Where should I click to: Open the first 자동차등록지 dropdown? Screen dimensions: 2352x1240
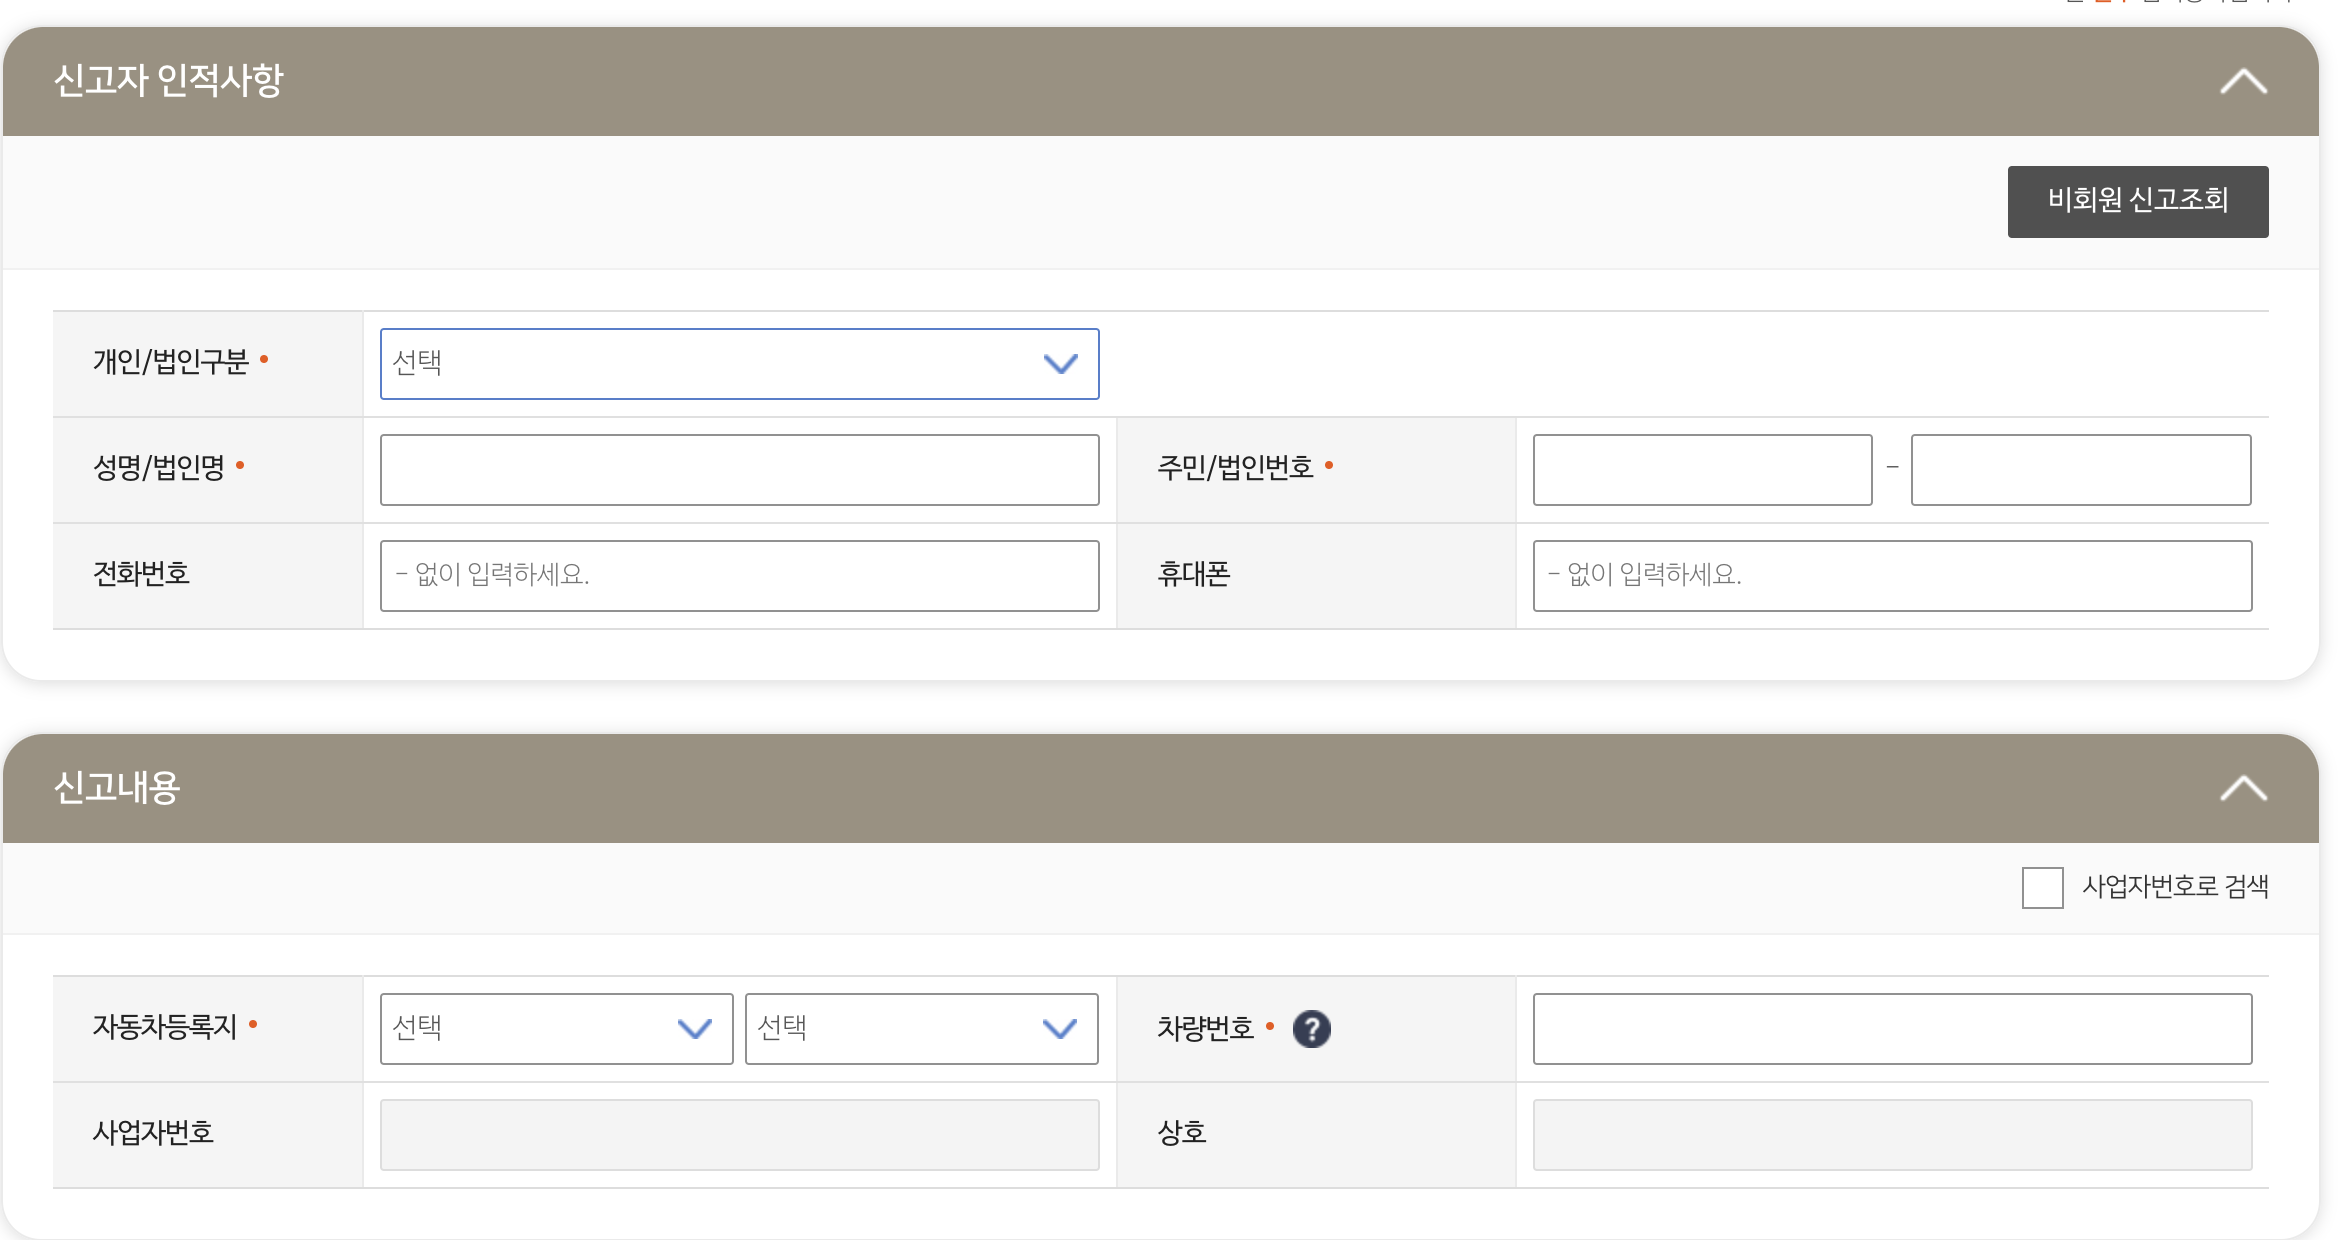(556, 1028)
